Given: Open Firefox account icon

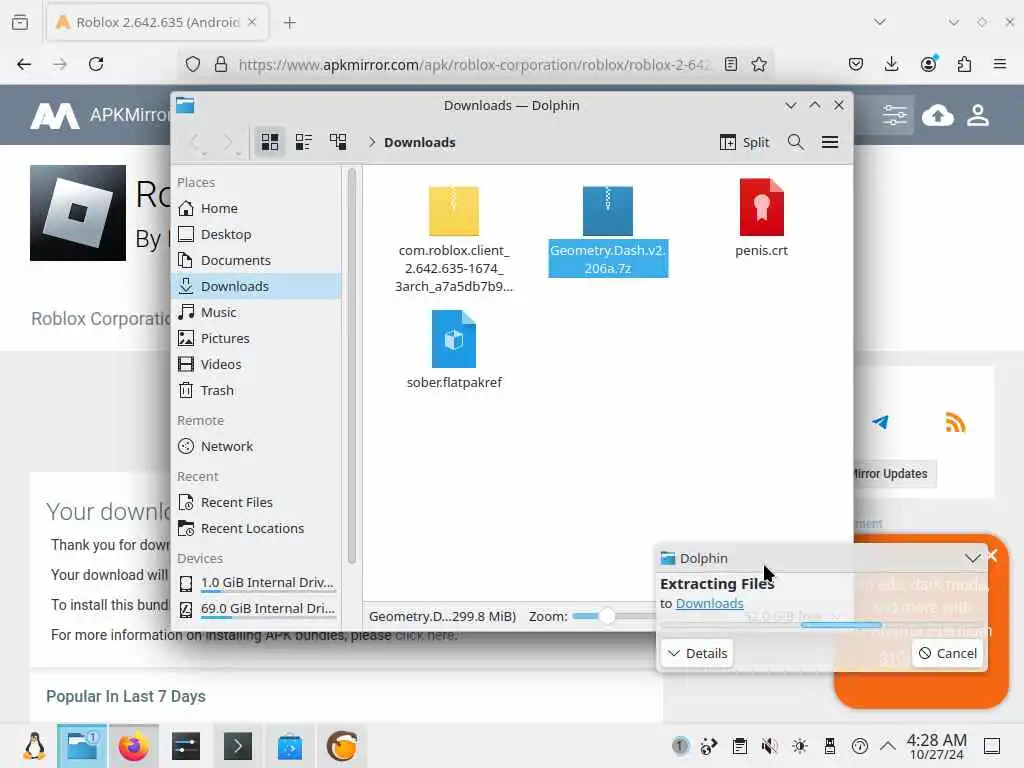Looking at the screenshot, I should pos(929,64).
